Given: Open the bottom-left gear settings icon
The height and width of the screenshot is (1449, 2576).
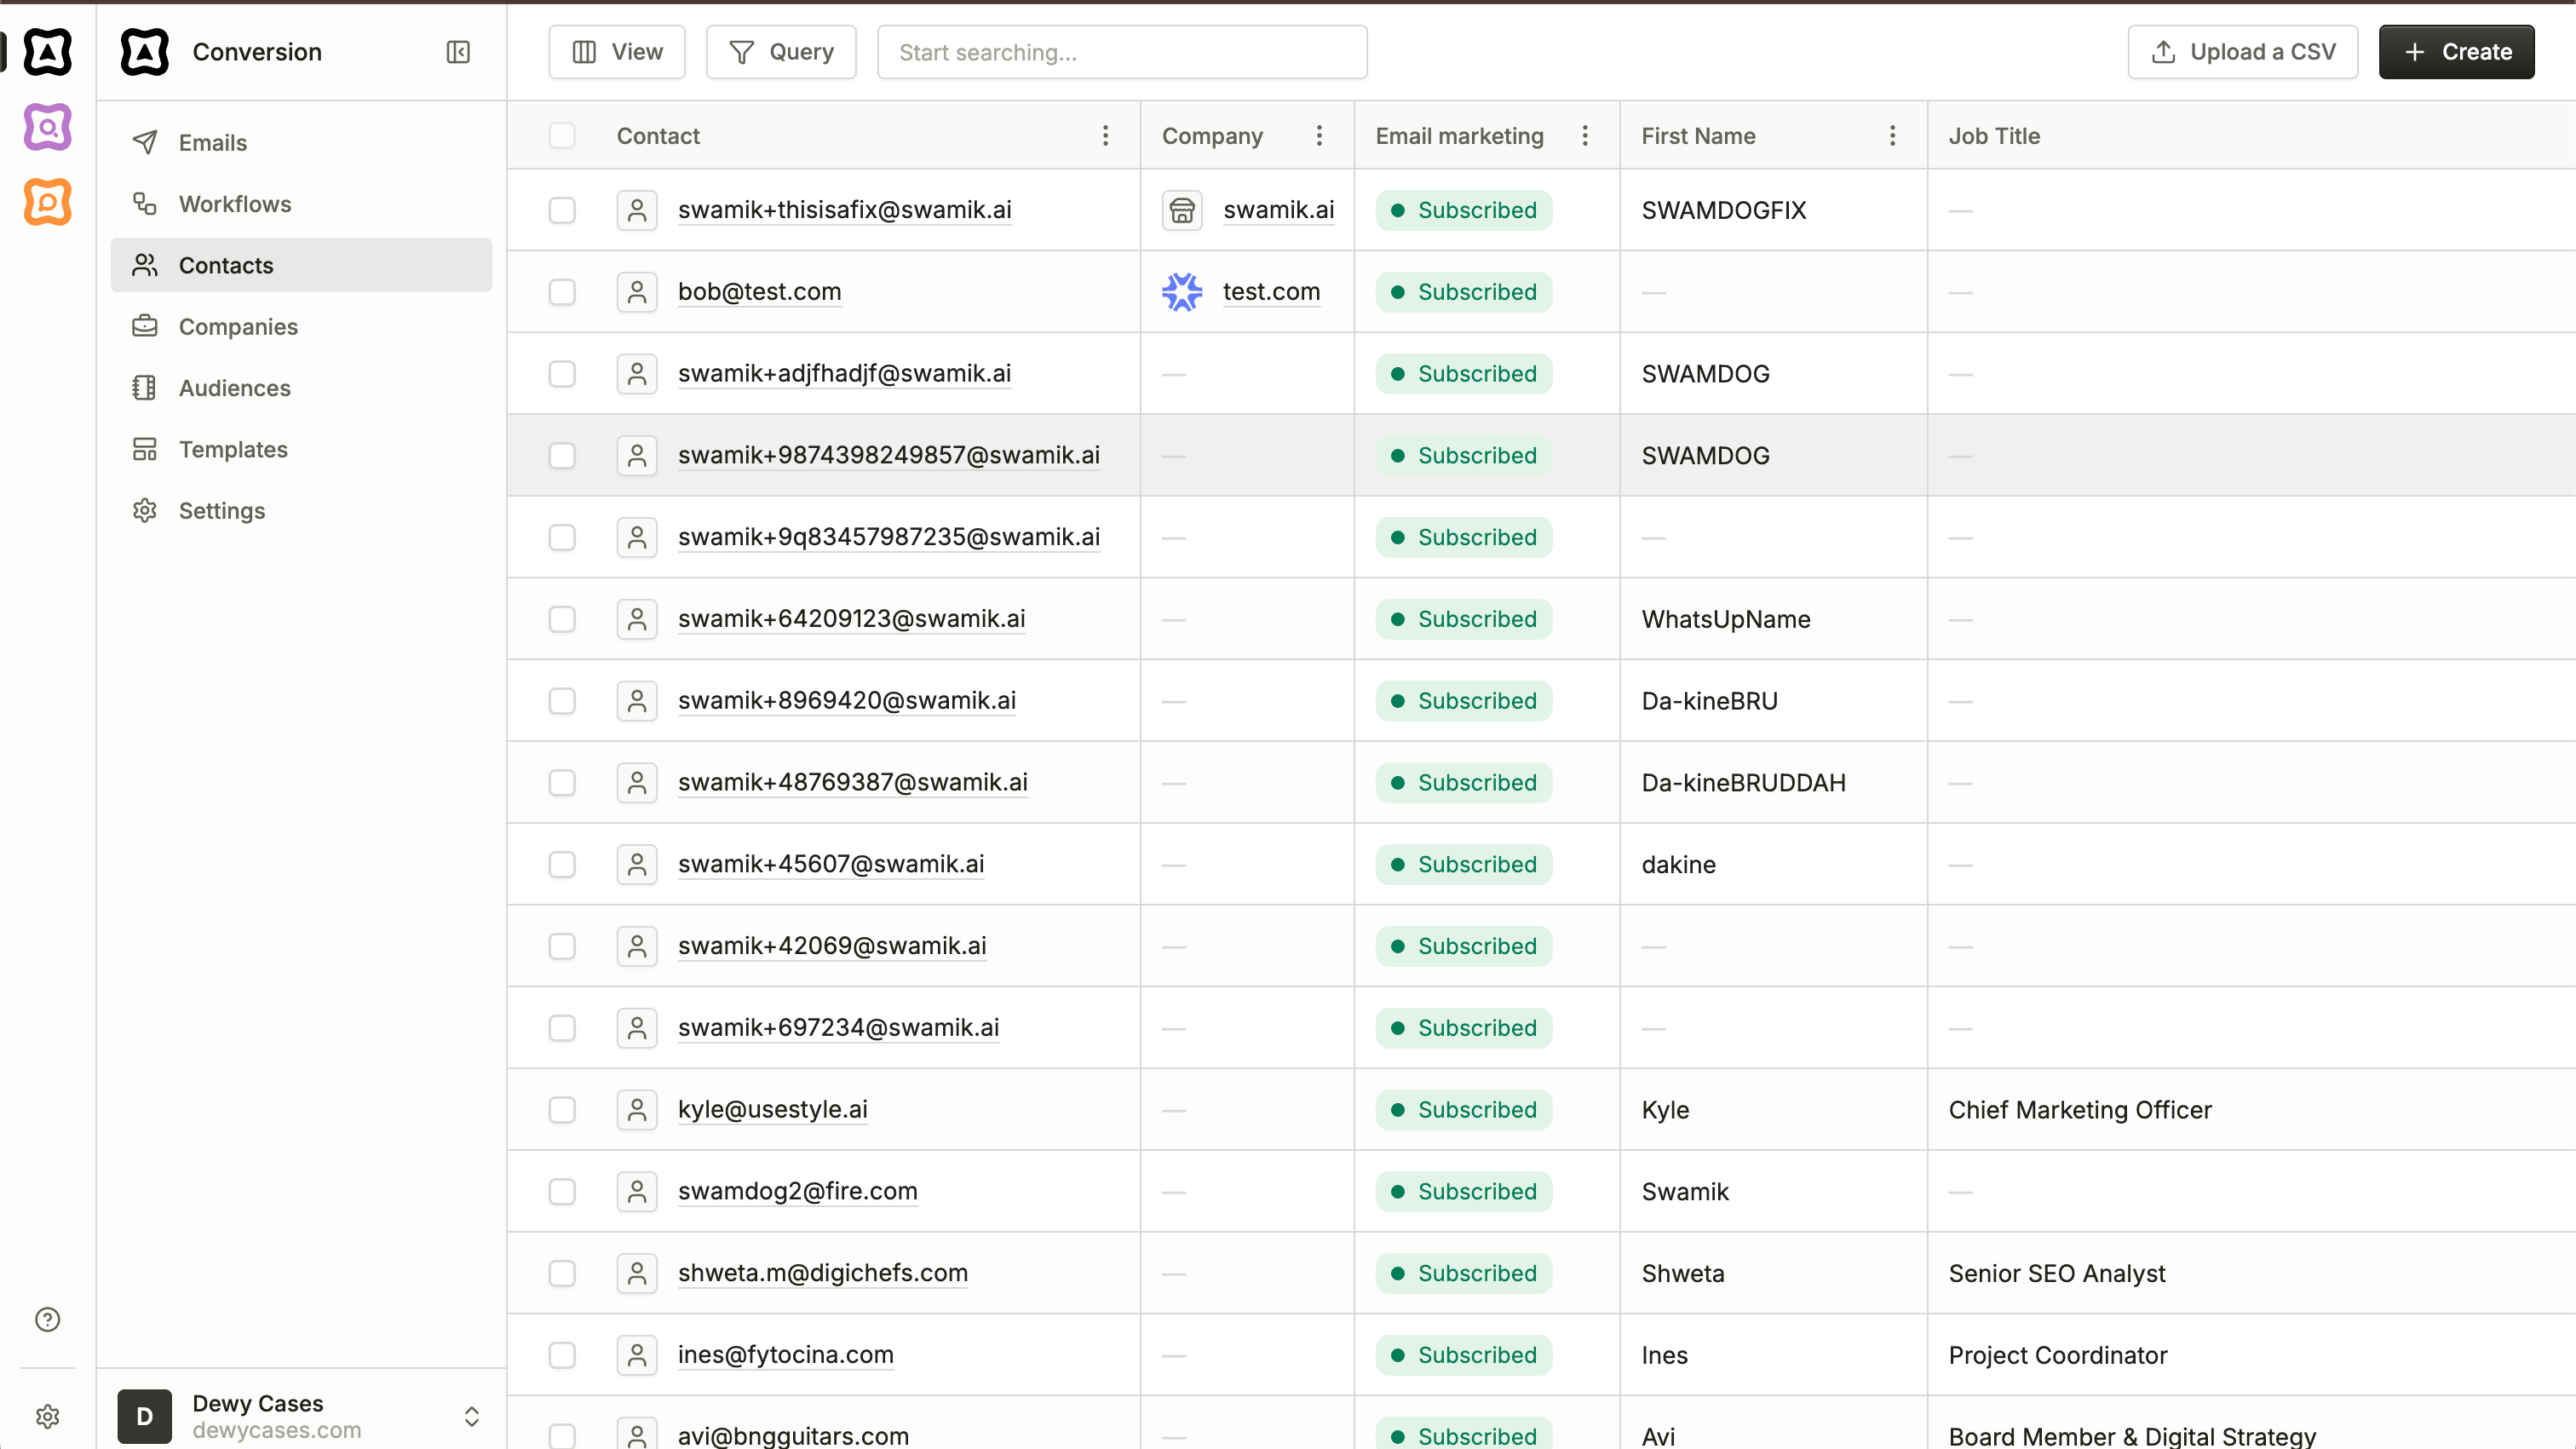Looking at the screenshot, I should click(x=47, y=1416).
